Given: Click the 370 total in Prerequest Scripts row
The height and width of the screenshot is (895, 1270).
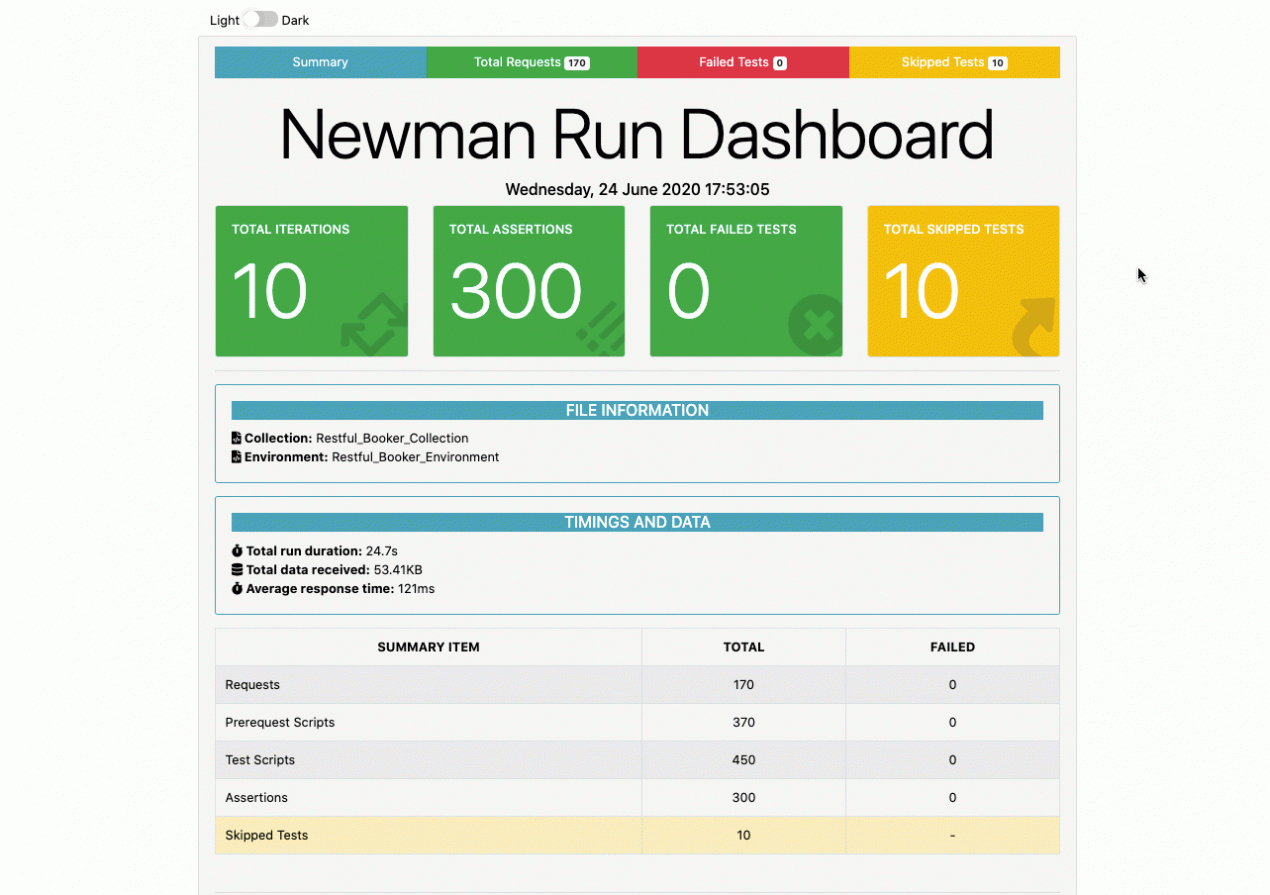Looking at the screenshot, I should [x=743, y=722].
